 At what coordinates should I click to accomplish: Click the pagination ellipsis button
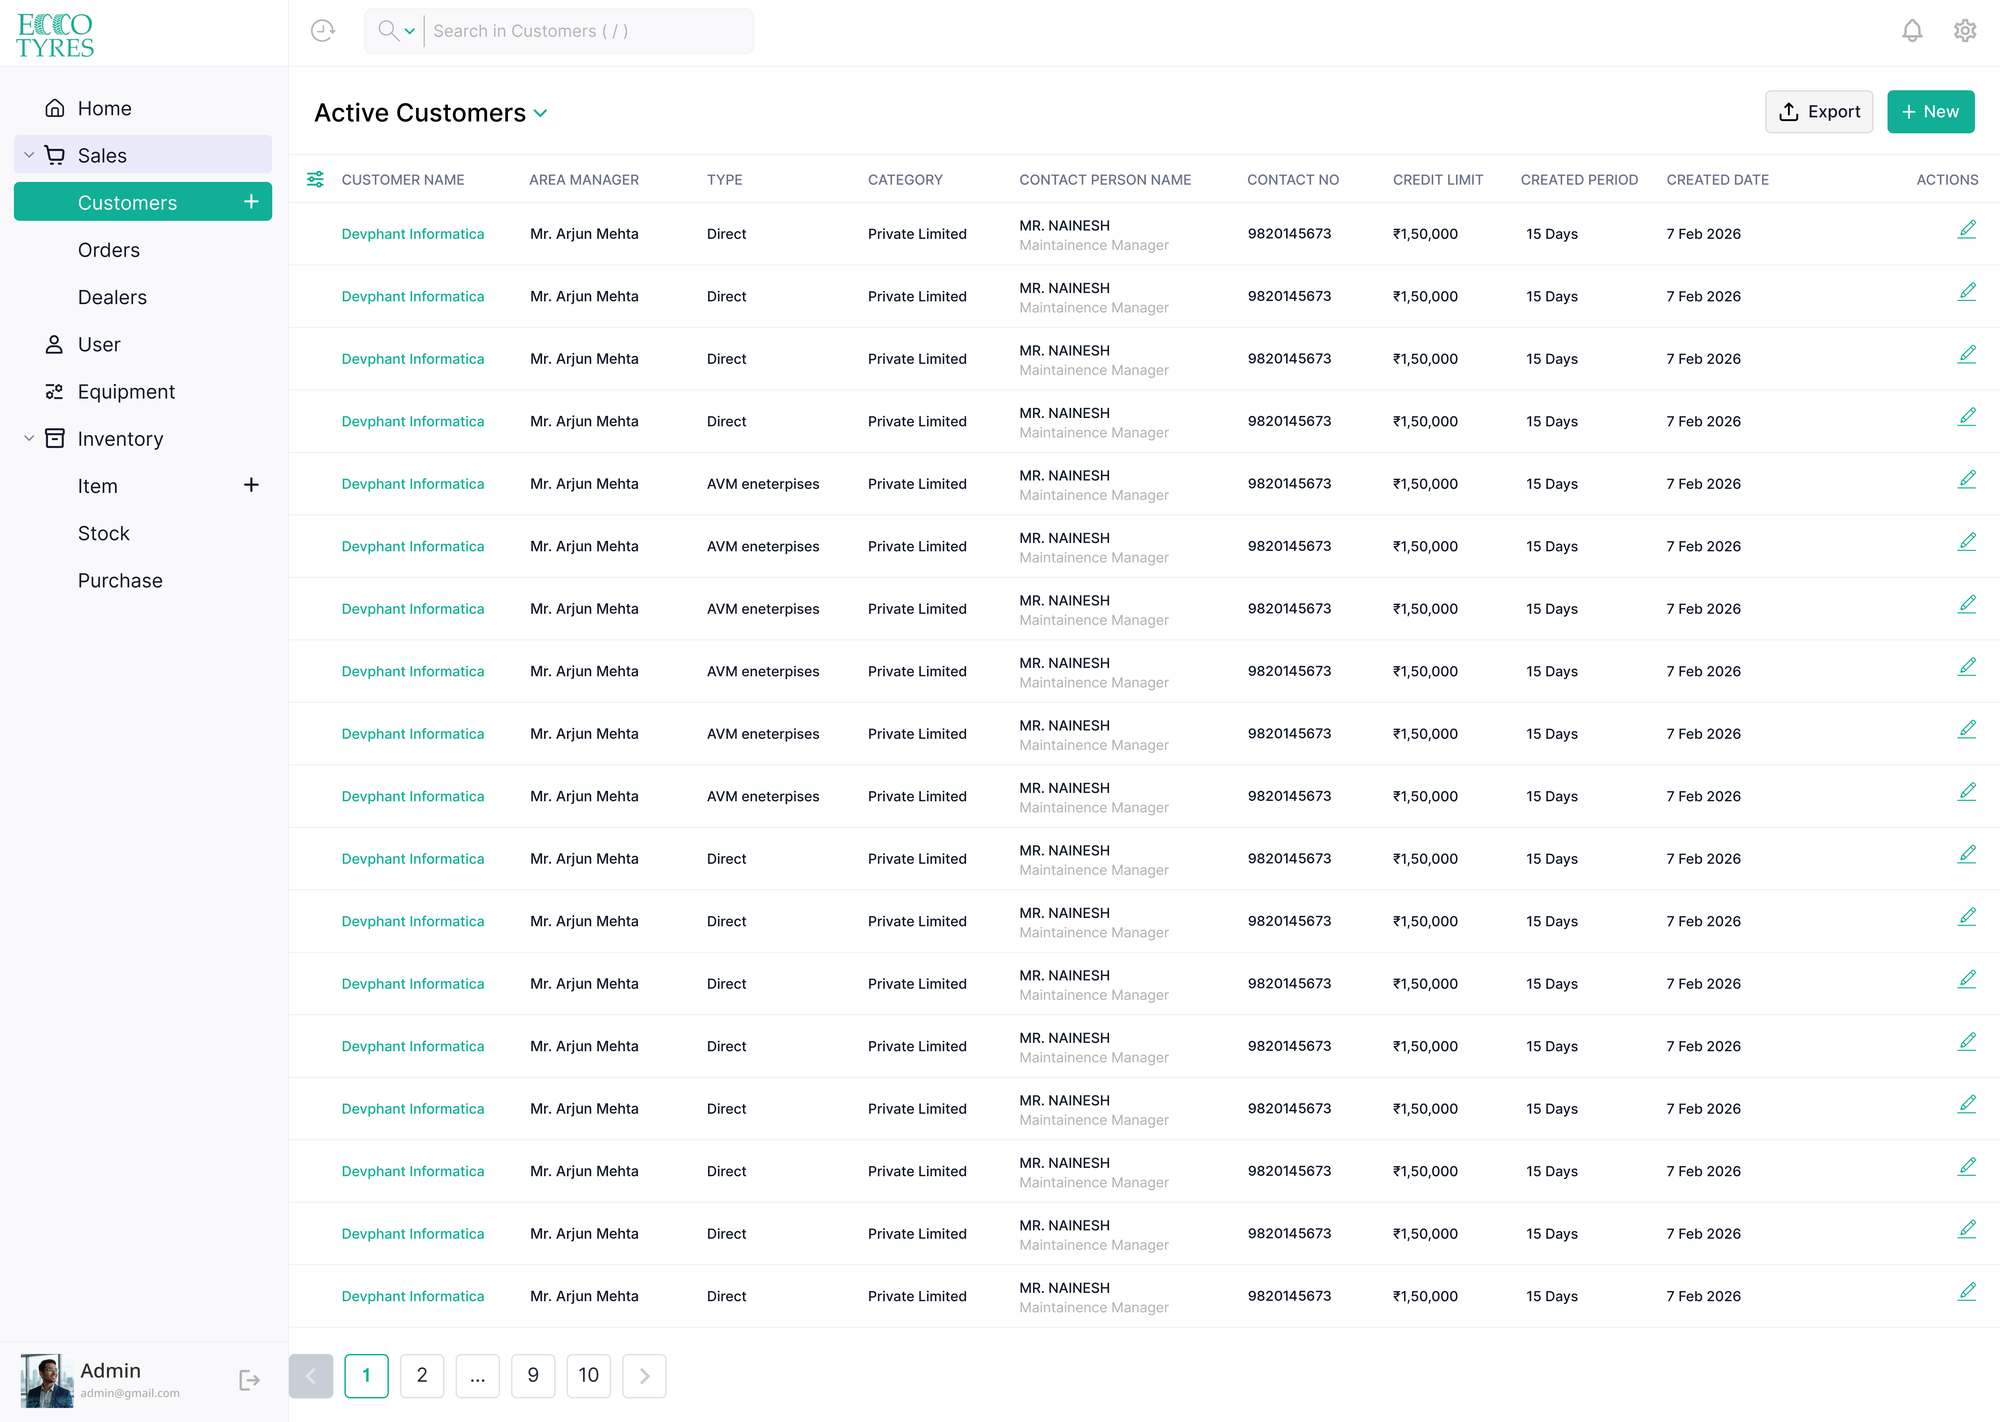[478, 1376]
